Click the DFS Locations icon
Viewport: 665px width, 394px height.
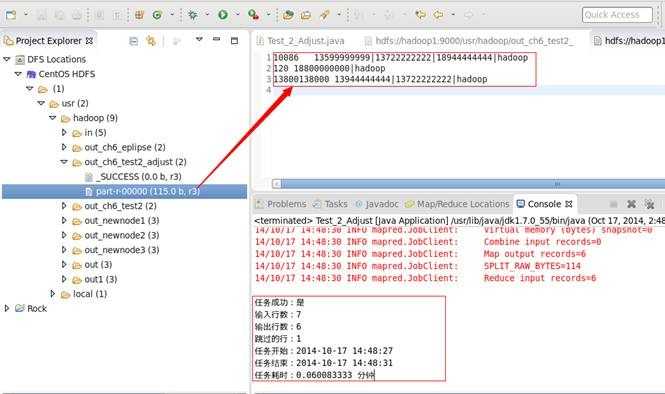[x=20, y=59]
